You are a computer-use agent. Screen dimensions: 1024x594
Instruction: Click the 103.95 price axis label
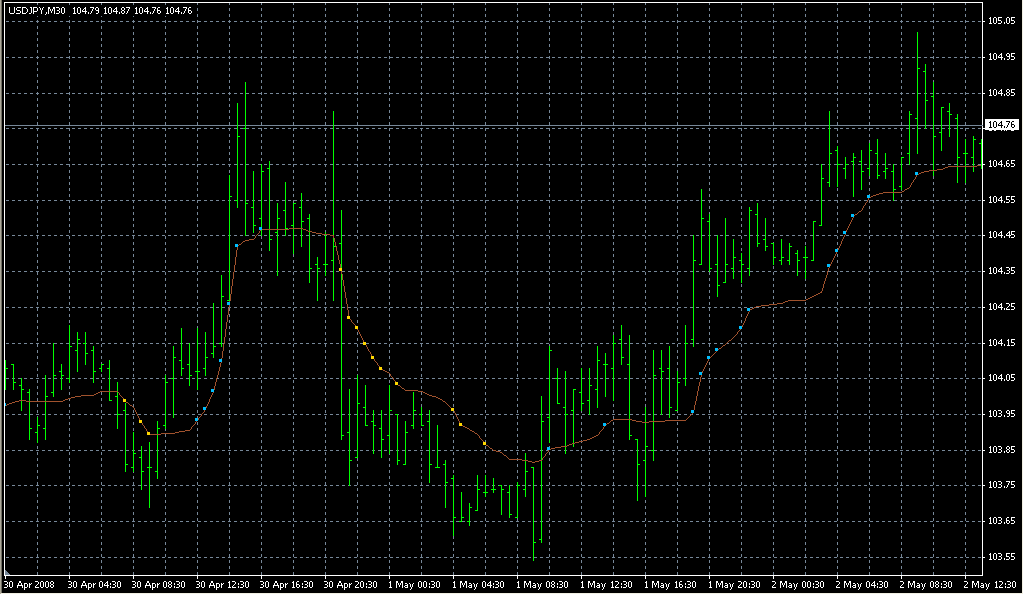(x=1001, y=414)
